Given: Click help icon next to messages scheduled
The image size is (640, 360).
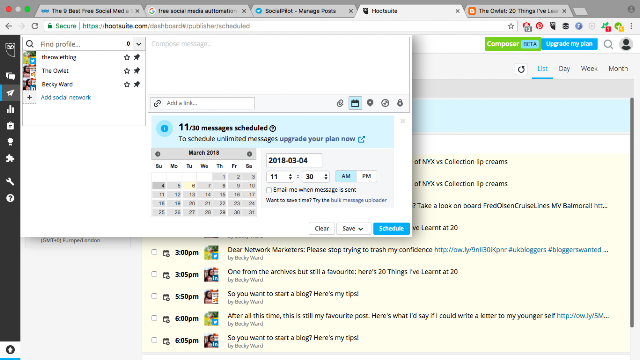Looking at the screenshot, I should [x=273, y=128].
